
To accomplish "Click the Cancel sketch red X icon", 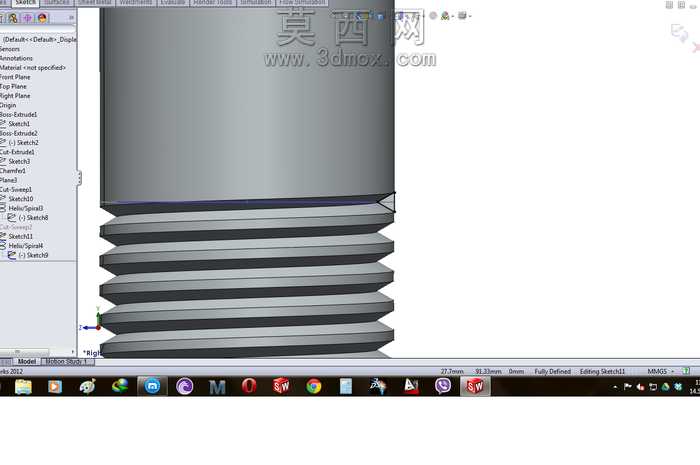I will 696,46.
